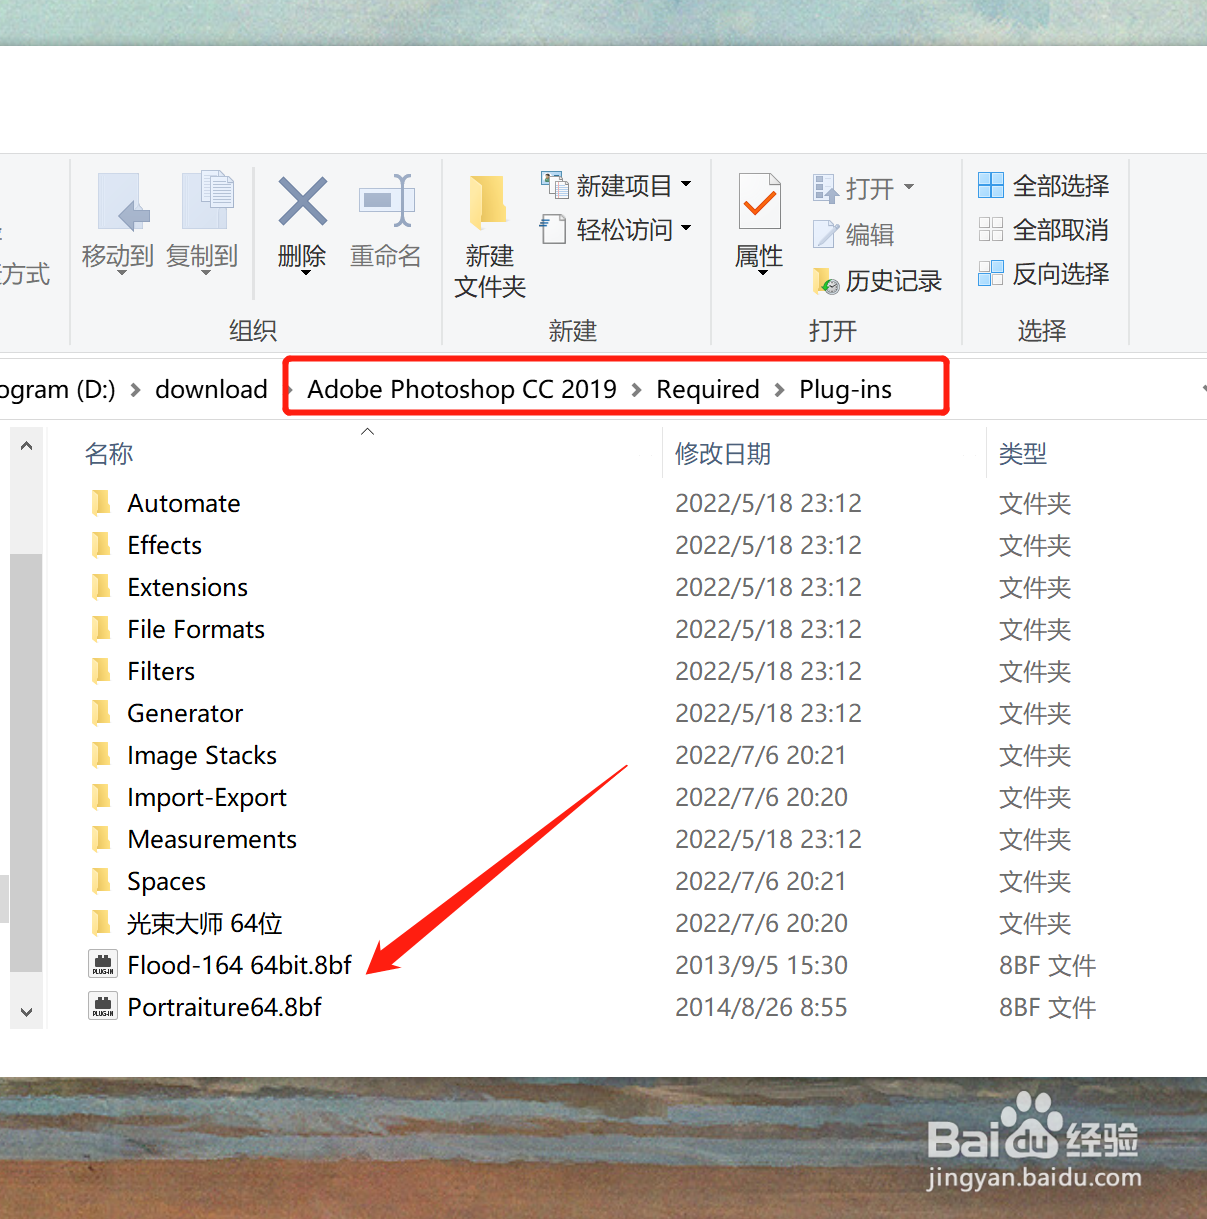Screen dimensions: 1207x1219
Task: Click the Select none (全部取消) icon
Action: (x=990, y=229)
